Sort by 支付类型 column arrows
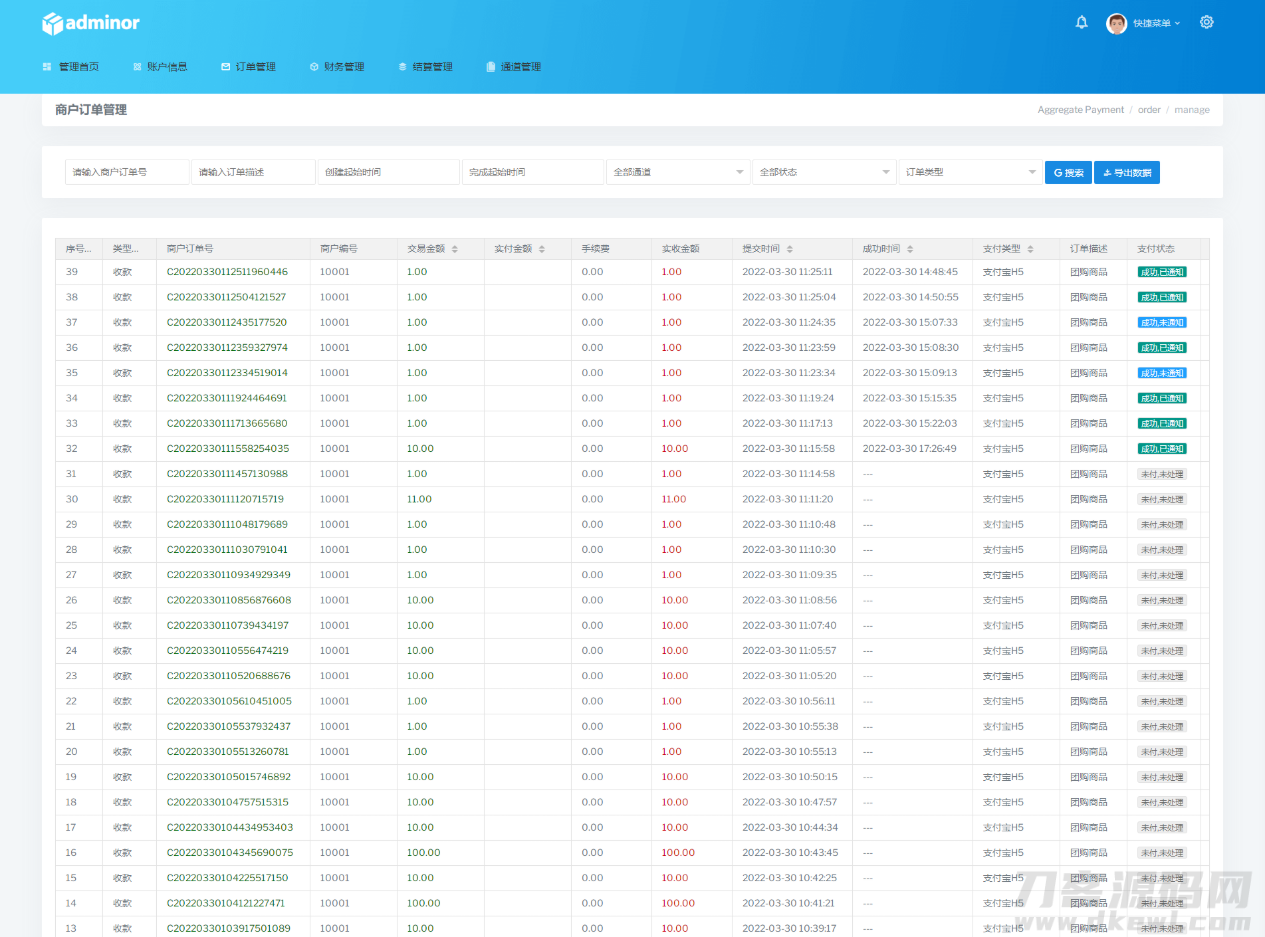The image size is (1265, 937). coord(1031,249)
